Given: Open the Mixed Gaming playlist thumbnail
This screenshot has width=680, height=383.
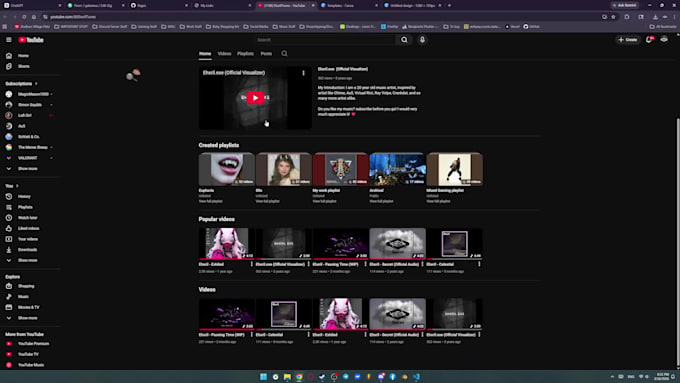Looking at the screenshot, I should pos(454,169).
